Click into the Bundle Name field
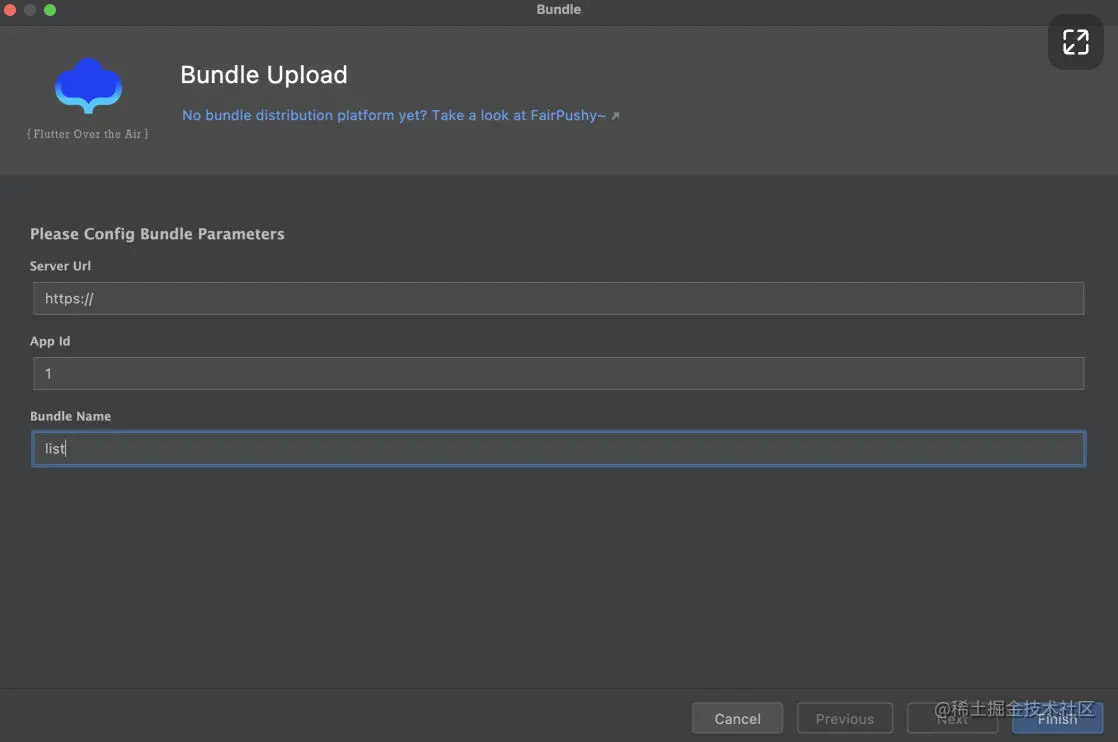This screenshot has width=1118, height=742. coord(558,448)
